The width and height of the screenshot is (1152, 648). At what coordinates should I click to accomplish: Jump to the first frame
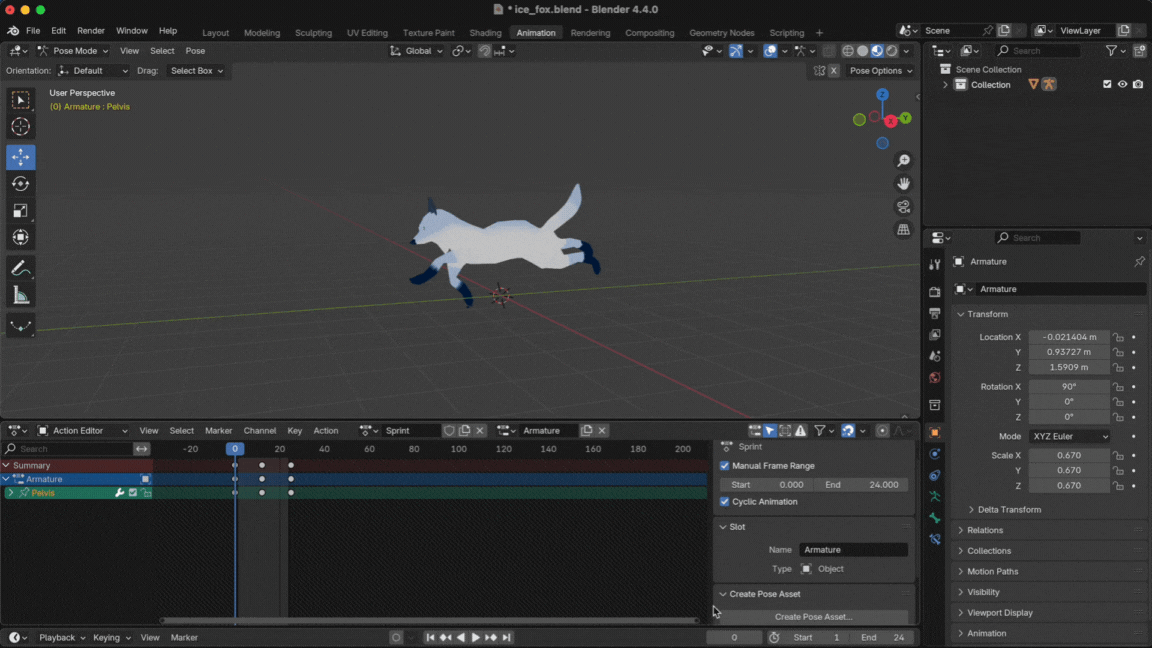(431, 638)
